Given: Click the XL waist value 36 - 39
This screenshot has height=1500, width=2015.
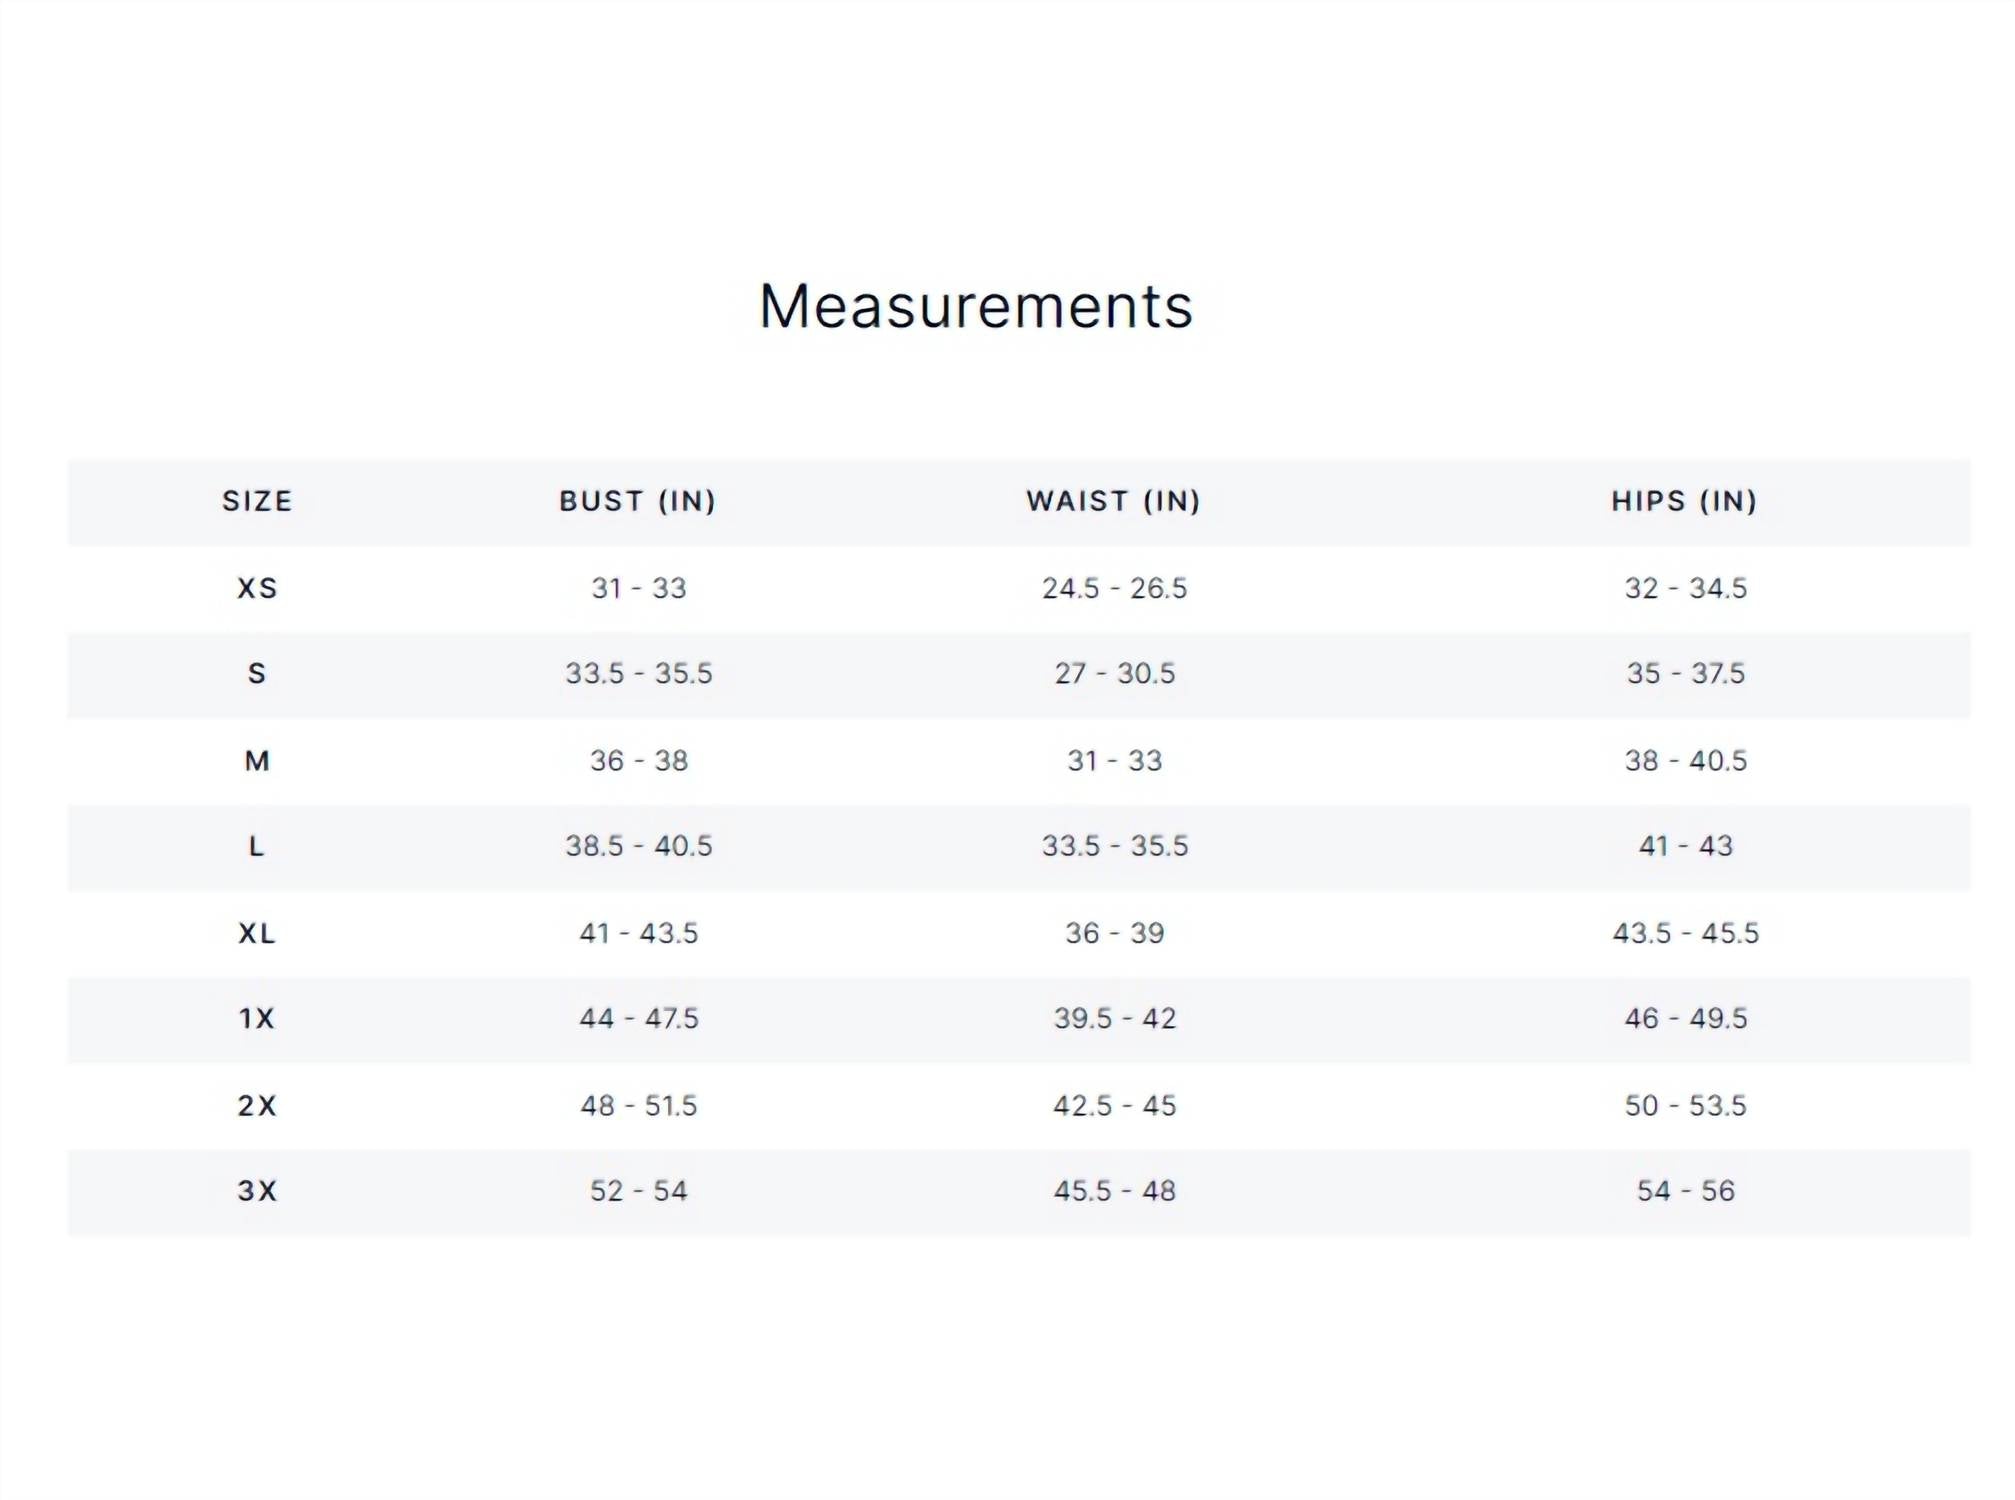Looking at the screenshot, I should pos(1114,933).
